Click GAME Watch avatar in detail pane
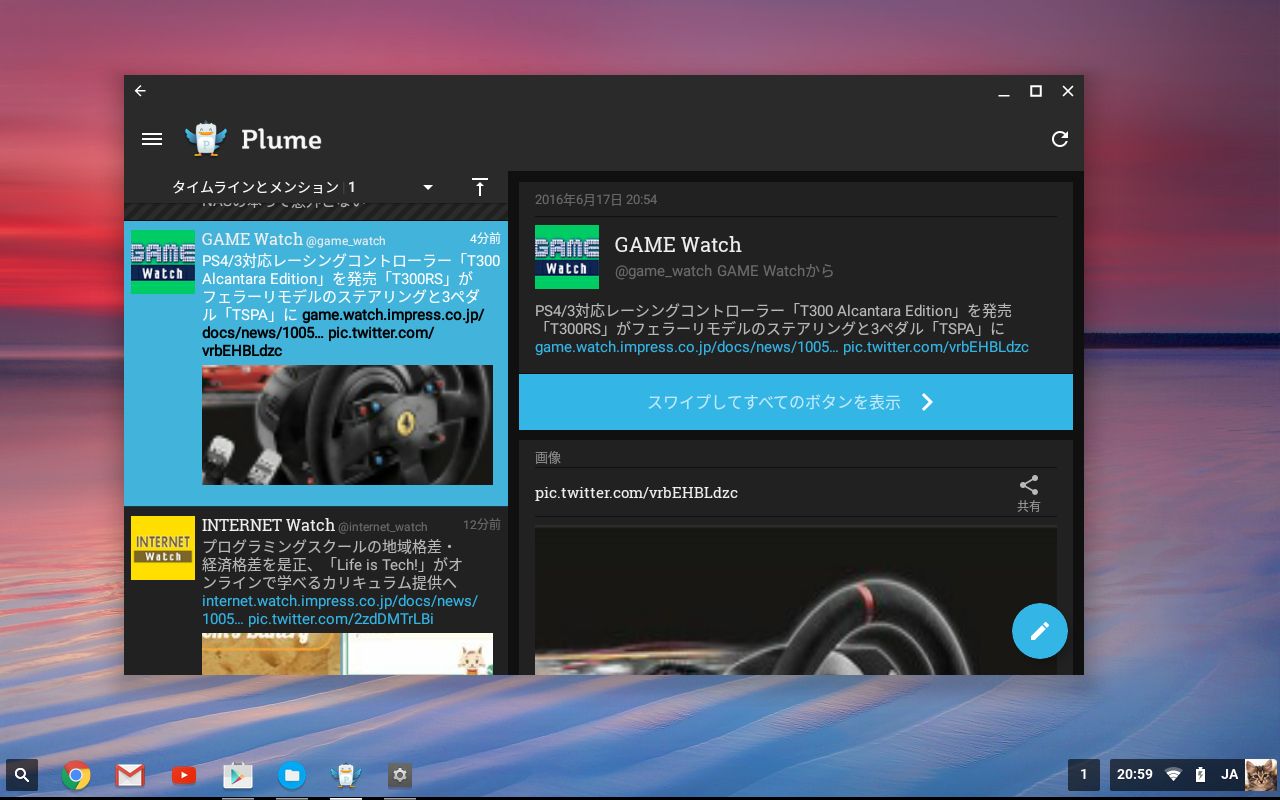This screenshot has width=1280, height=800. click(567, 257)
